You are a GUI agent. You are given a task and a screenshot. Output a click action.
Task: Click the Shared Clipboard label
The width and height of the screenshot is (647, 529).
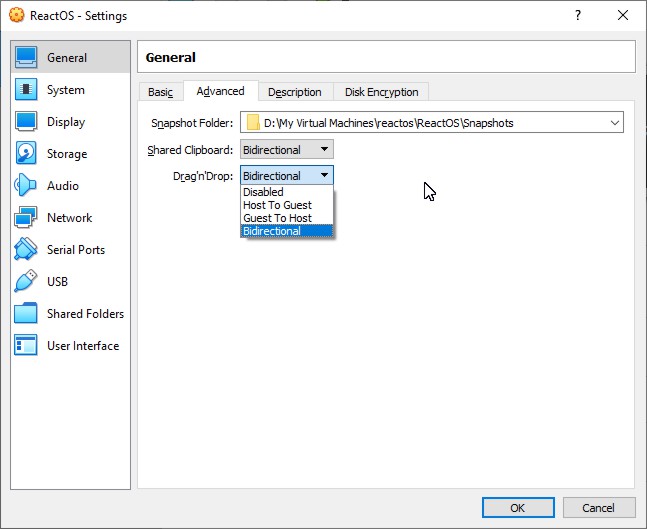(x=190, y=150)
